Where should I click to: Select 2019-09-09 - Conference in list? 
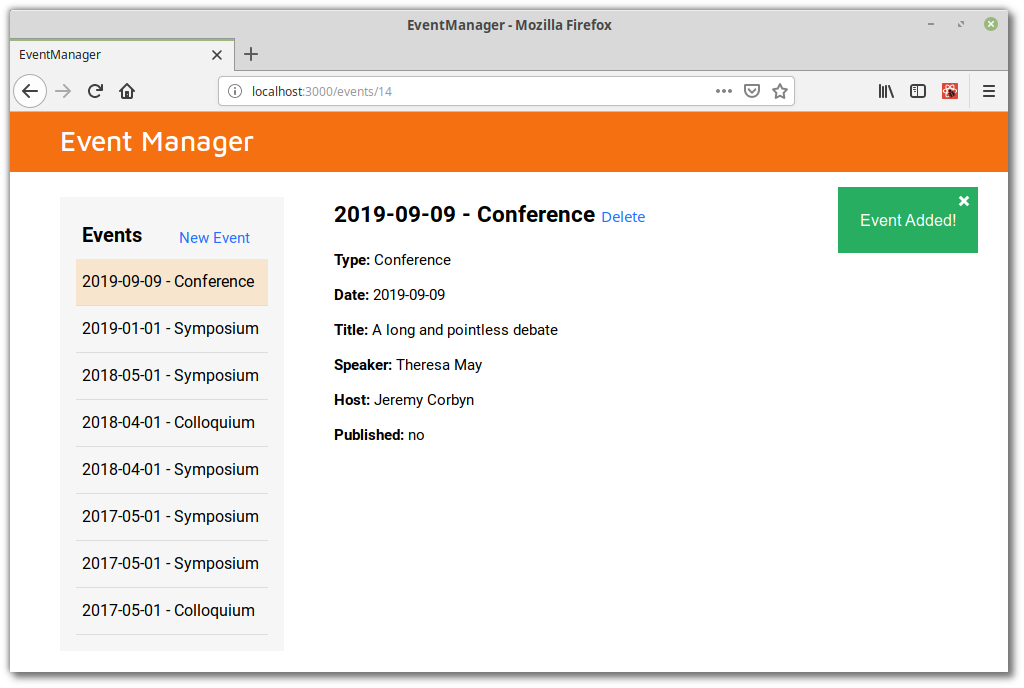[172, 282]
